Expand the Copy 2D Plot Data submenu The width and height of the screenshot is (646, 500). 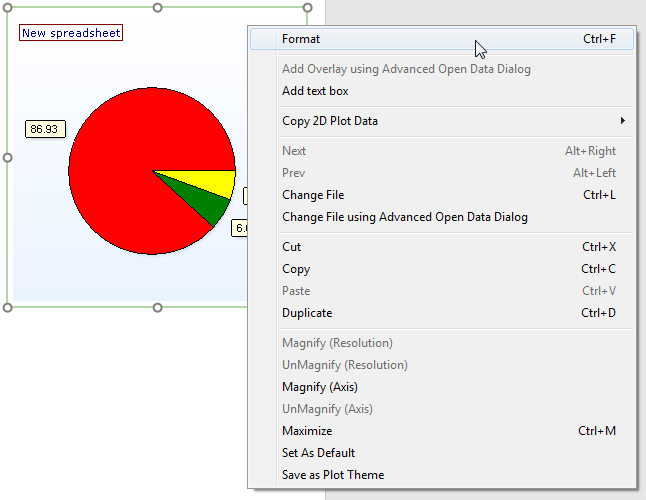pyautogui.click(x=330, y=121)
